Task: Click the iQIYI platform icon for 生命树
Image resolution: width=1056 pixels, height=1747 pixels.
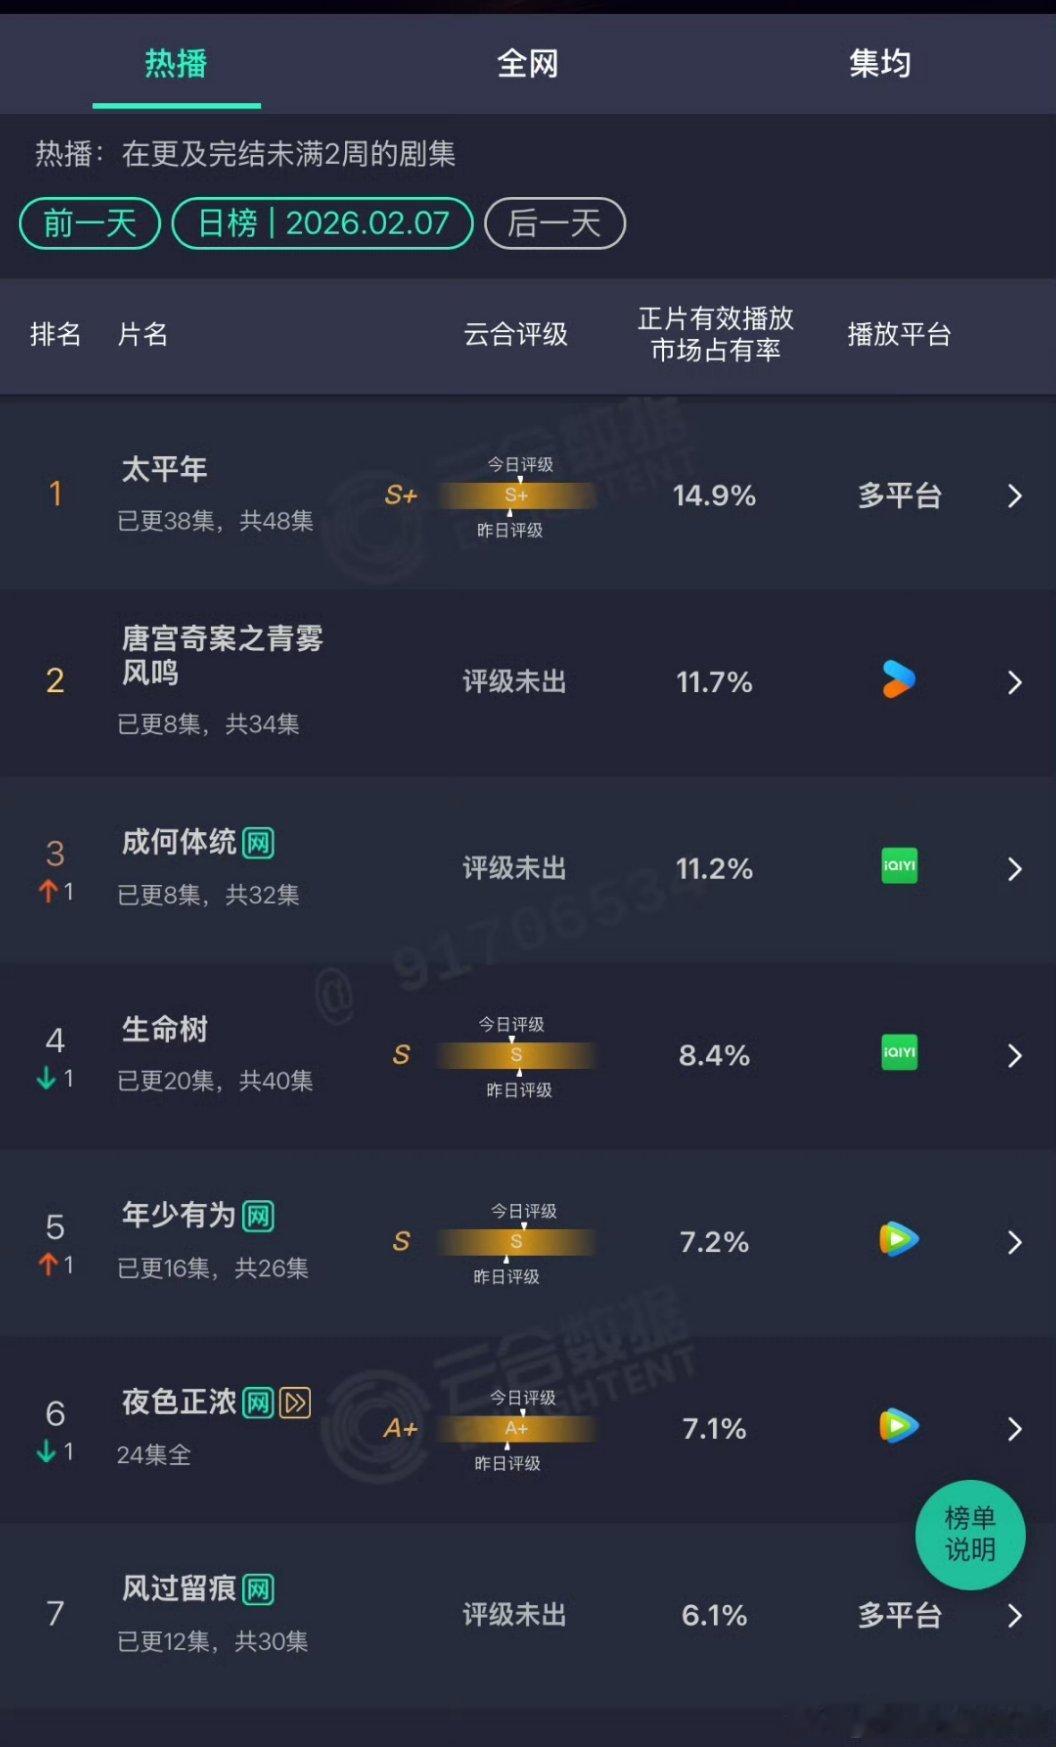Action: tap(897, 1054)
